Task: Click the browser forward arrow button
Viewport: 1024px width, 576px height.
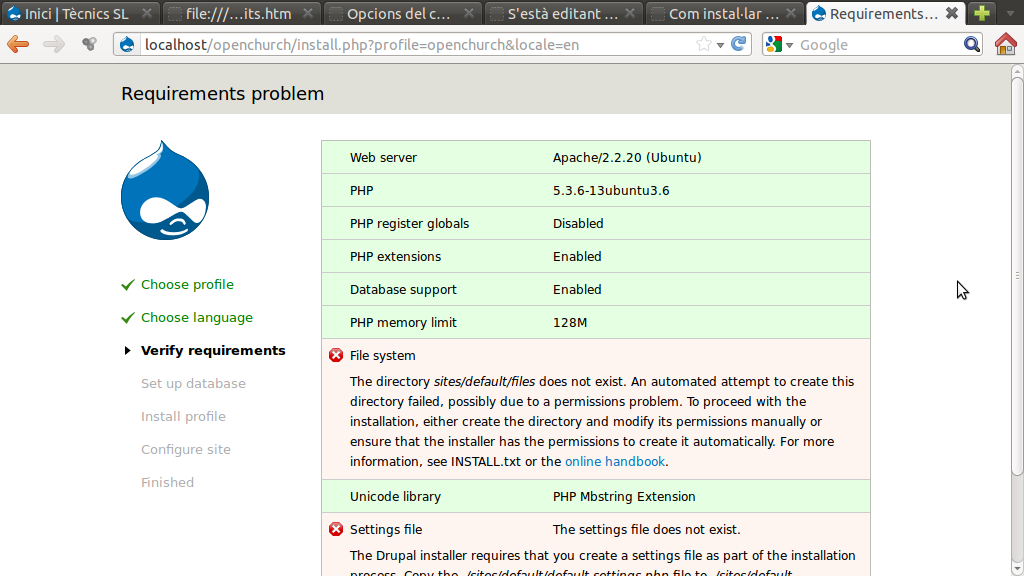Action: click(53, 44)
